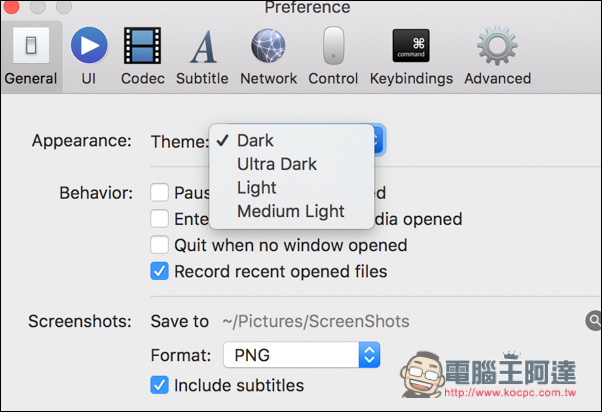The width and height of the screenshot is (602, 412).
Task: Open the PNG format dropdown
Action: point(302,355)
